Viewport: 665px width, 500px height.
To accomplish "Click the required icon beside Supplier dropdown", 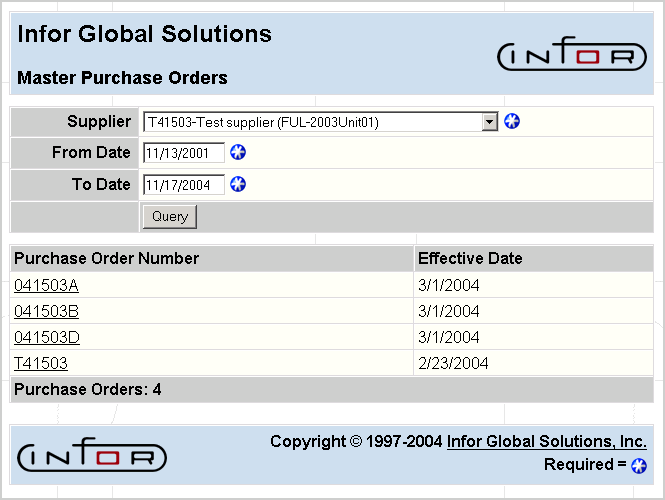I will tap(512, 122).
